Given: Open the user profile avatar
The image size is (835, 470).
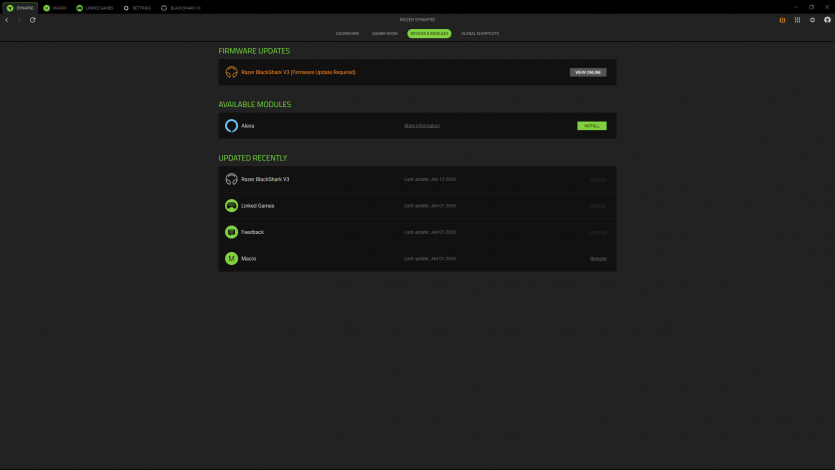Looking at the screenshot, I should click(x=826, y=20).
